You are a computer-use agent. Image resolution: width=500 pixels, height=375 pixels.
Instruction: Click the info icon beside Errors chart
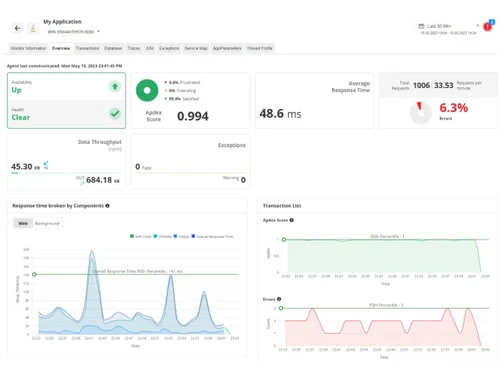click(279, 299)
